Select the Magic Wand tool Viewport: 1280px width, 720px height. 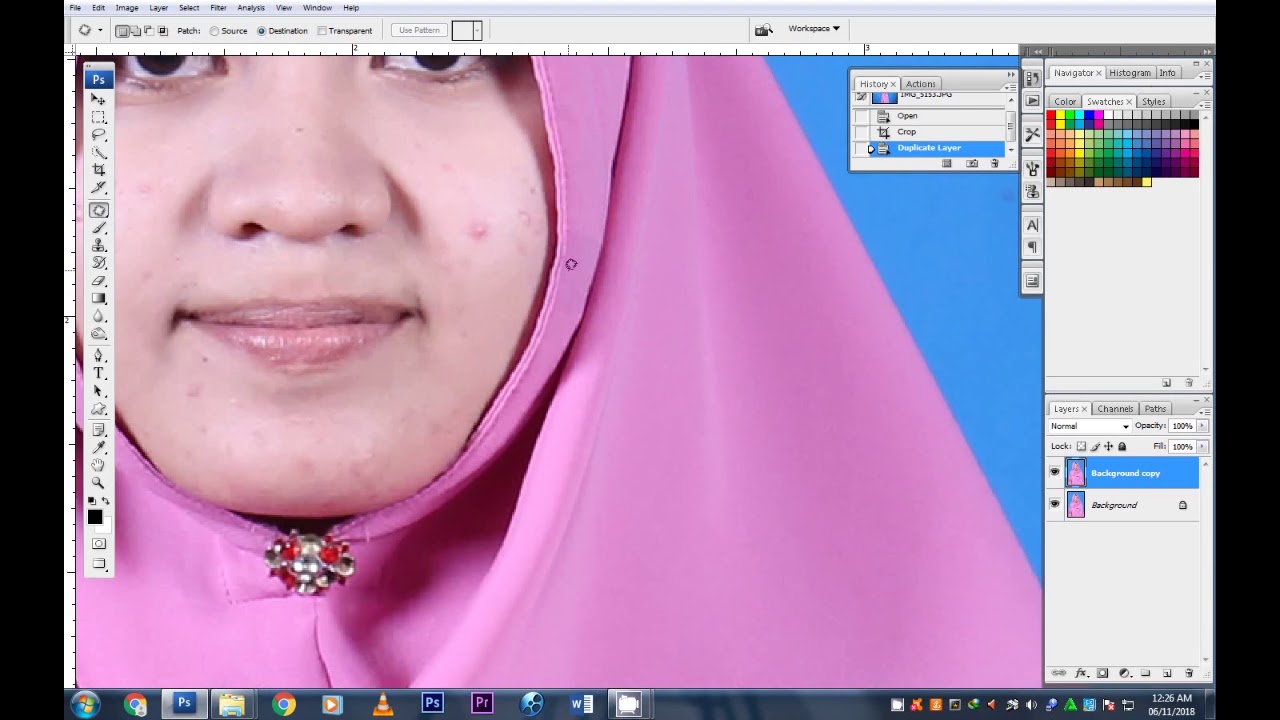click(98, 153)
